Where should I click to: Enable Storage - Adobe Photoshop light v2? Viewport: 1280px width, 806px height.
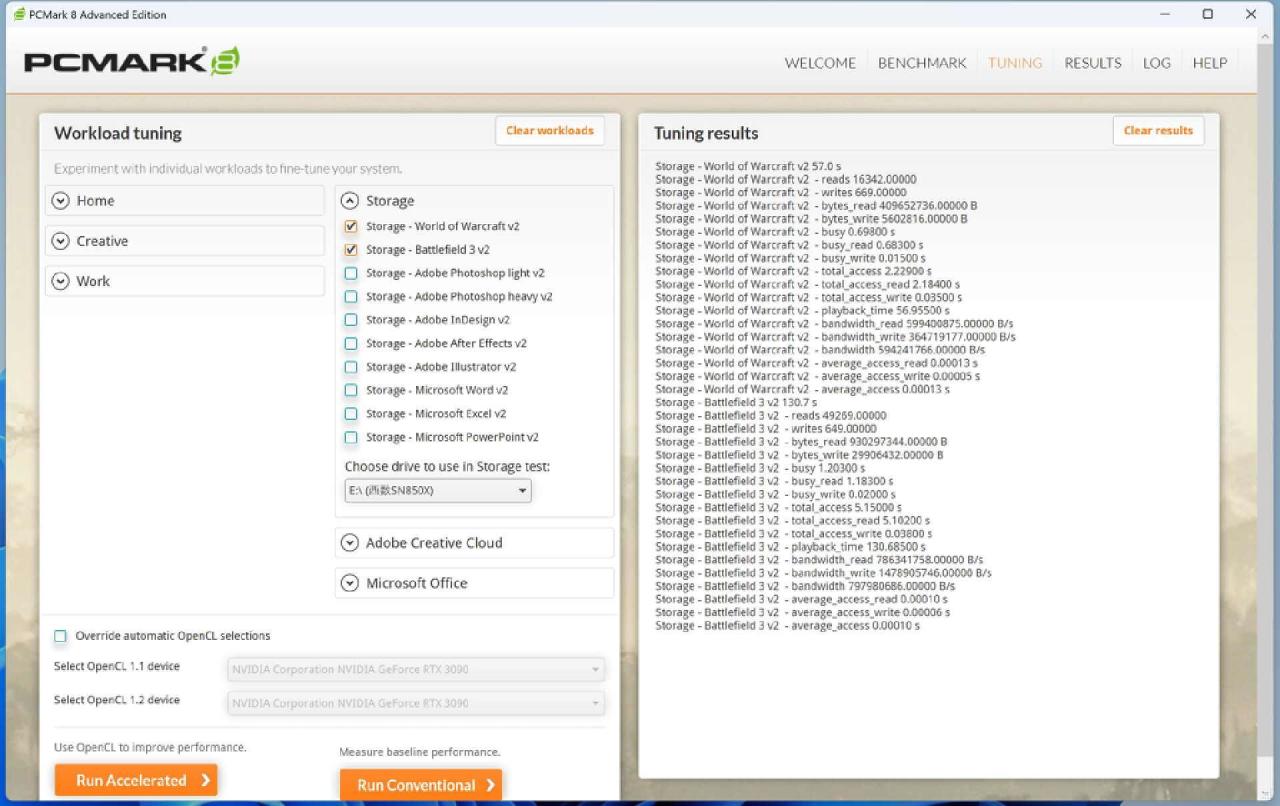[x=351, y=273]
